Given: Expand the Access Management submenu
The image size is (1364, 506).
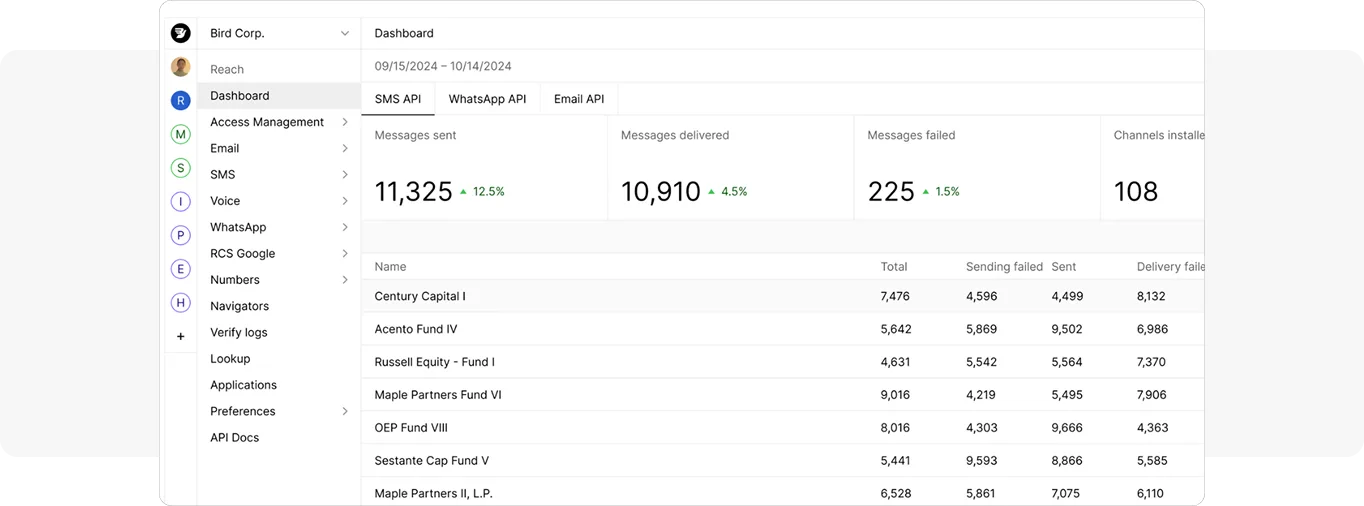Looking at the screenshot, I should click(x=279, y=122).
